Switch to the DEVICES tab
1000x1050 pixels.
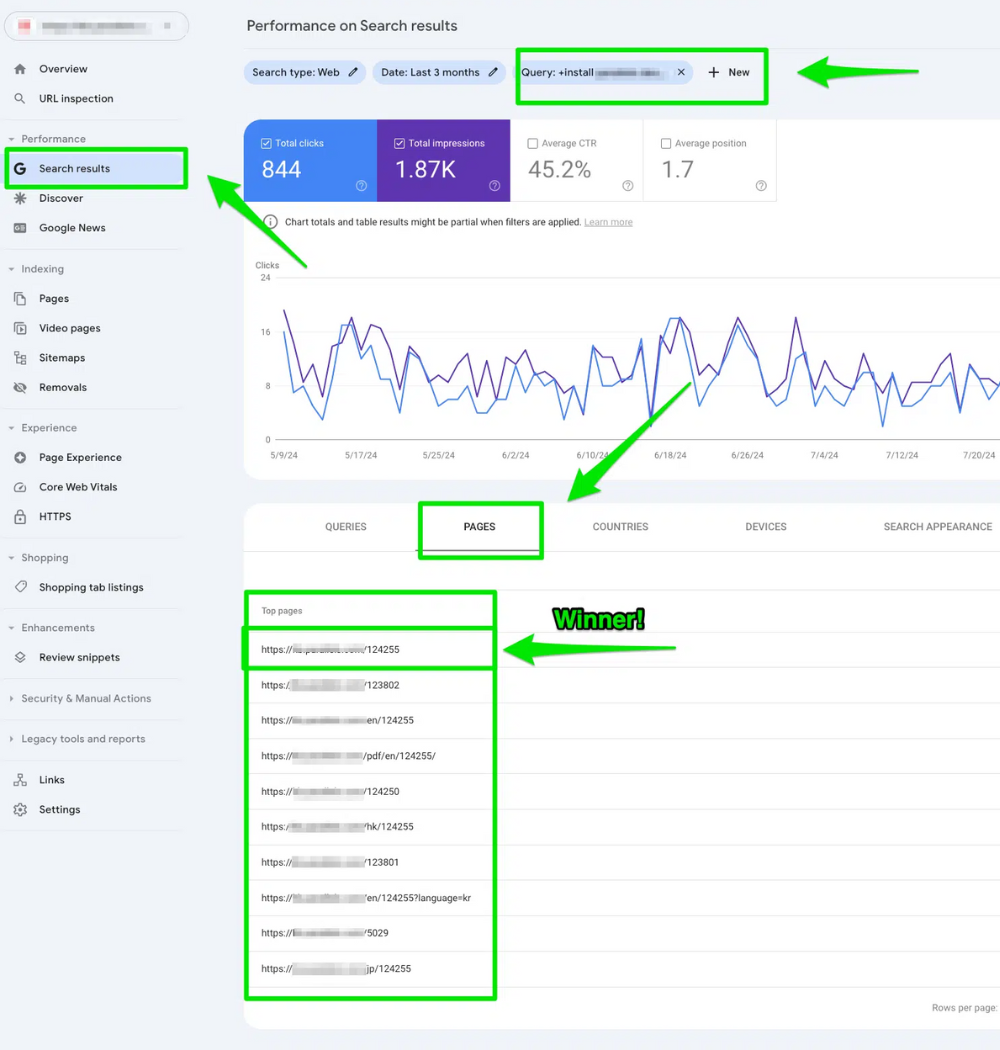click(x=765, y=527)
